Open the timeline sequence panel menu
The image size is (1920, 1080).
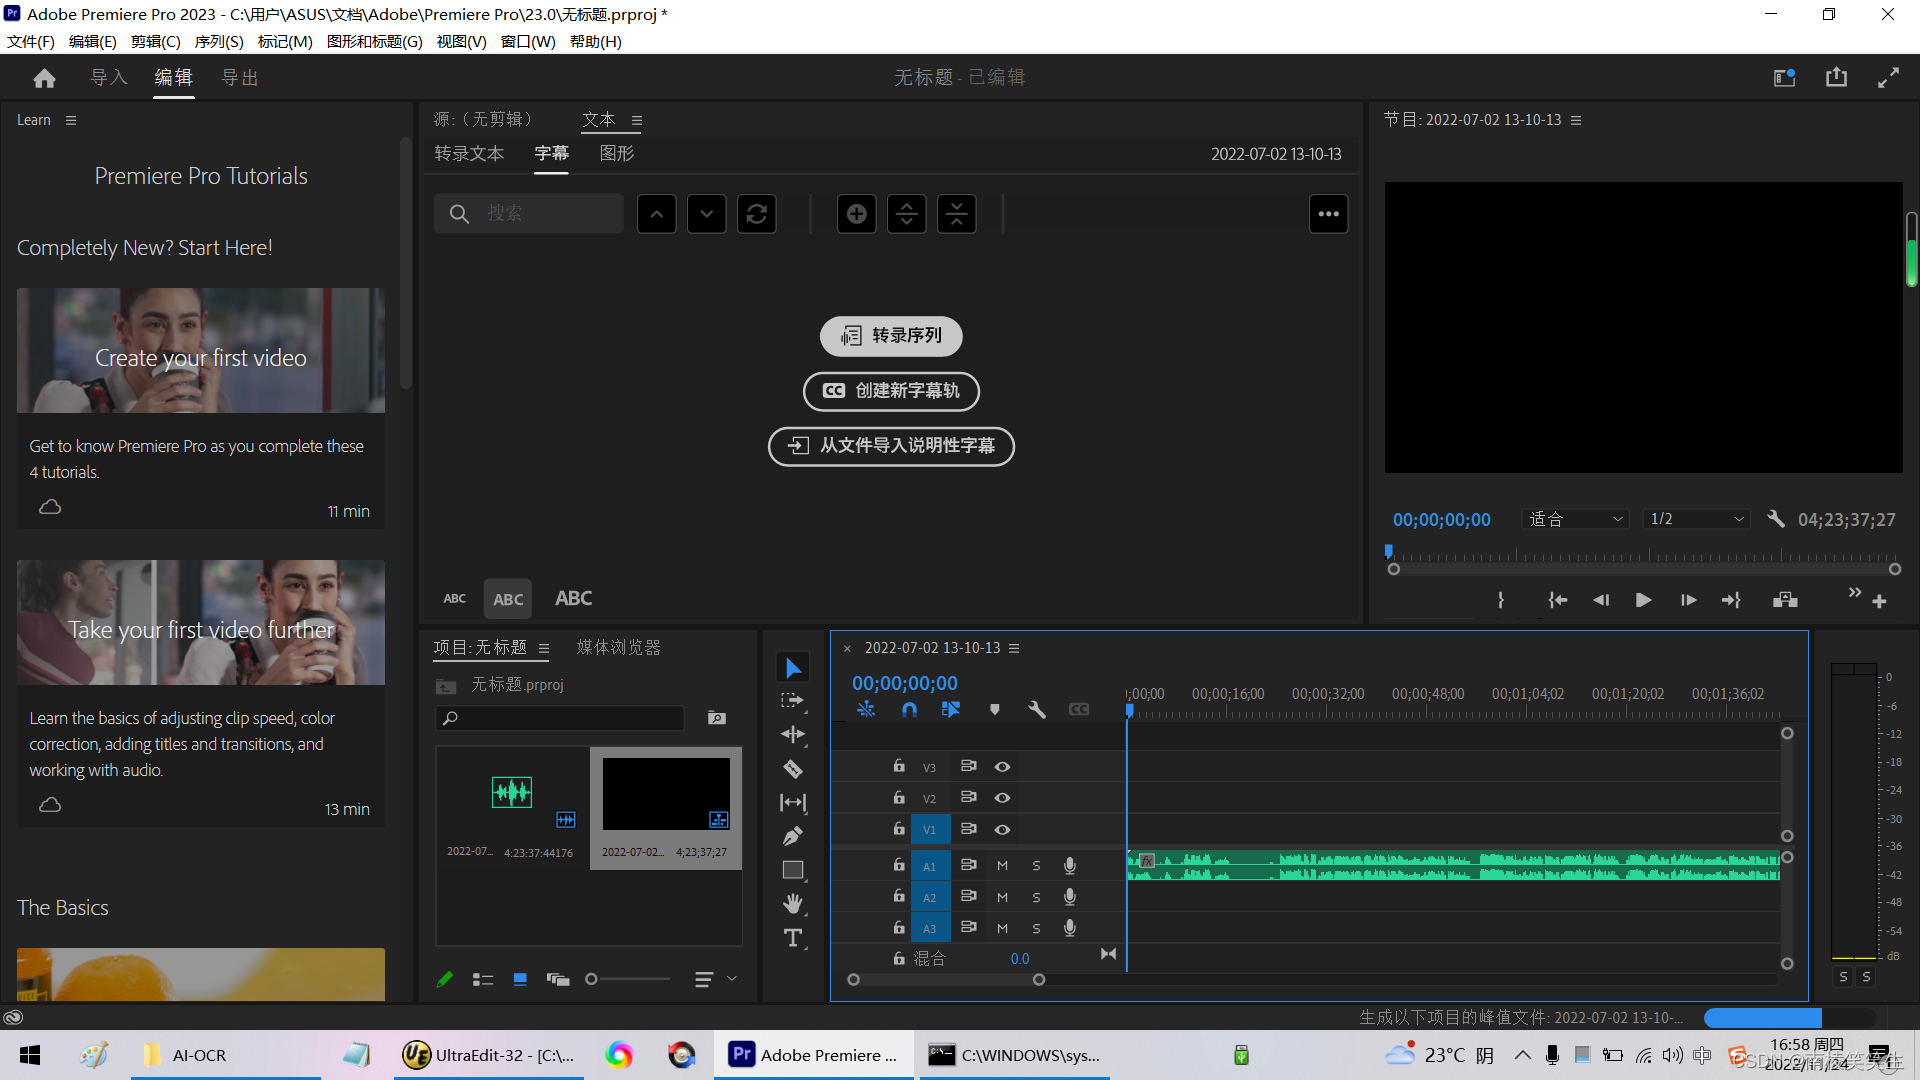(1014, 648)
